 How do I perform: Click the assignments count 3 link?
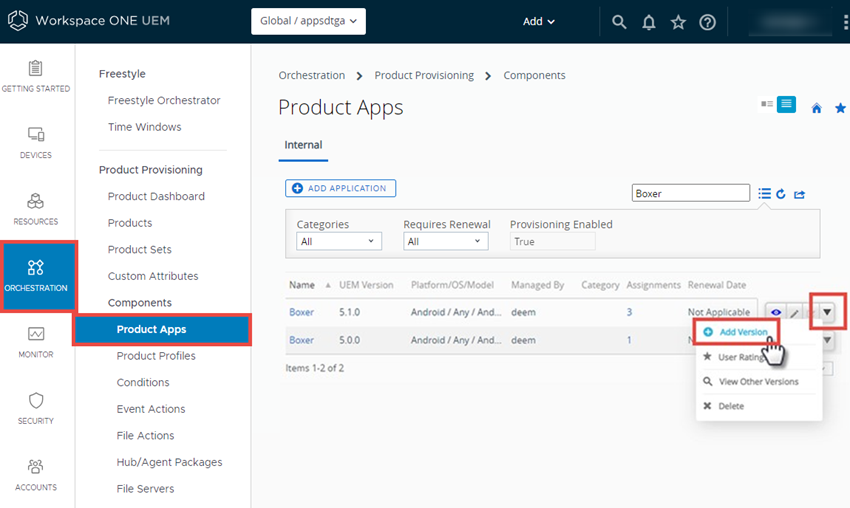[629, 312]
